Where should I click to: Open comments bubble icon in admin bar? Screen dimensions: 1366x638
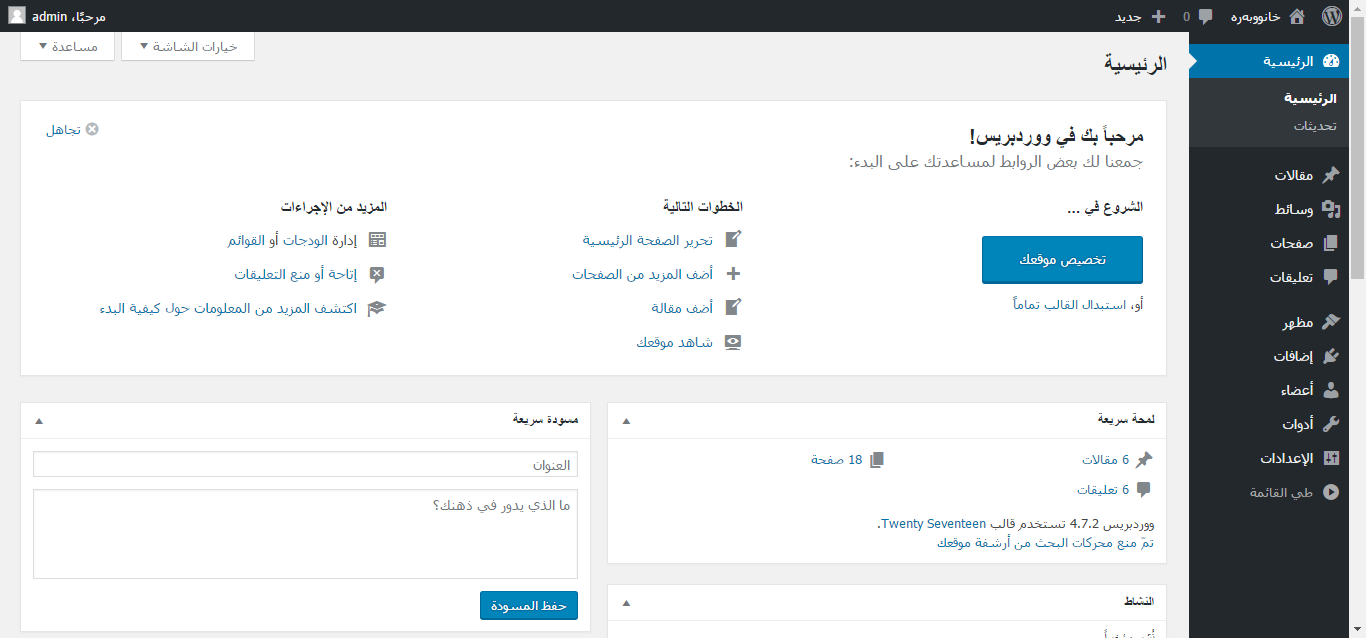coord(1205,16)
